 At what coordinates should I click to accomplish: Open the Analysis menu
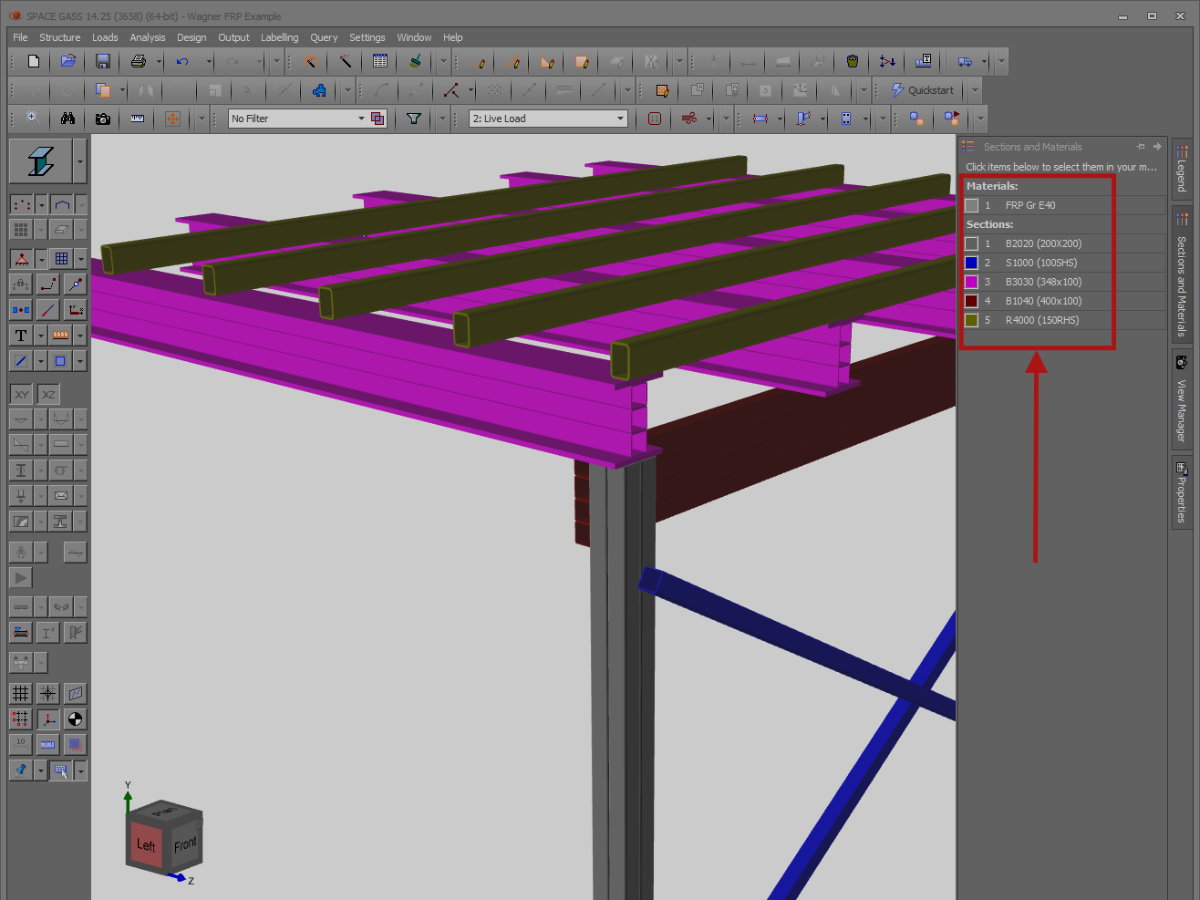pos(147,37)
